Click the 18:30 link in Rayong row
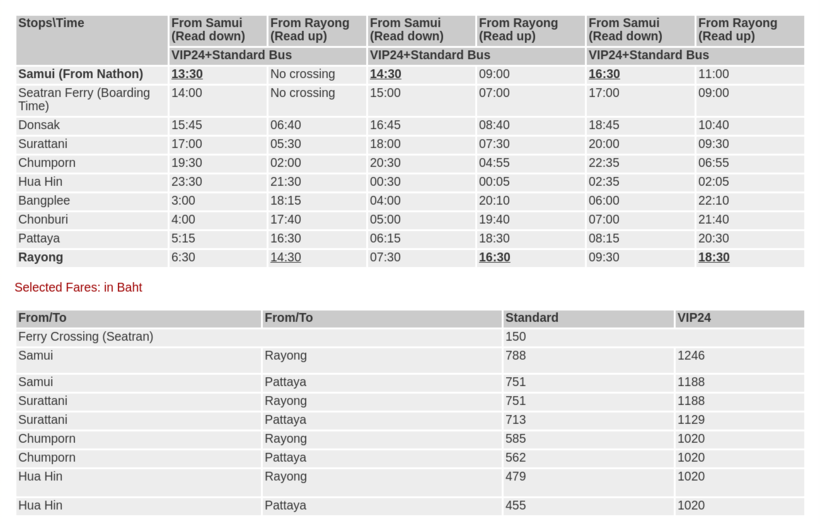The height and width of the screenshot is (524, 820). (x=713, y=257)
